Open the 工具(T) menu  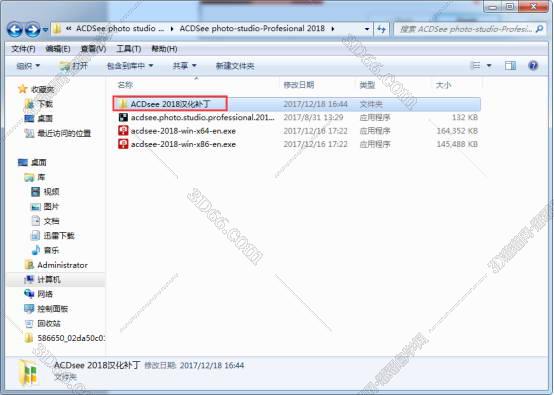[x=129, y=49]
